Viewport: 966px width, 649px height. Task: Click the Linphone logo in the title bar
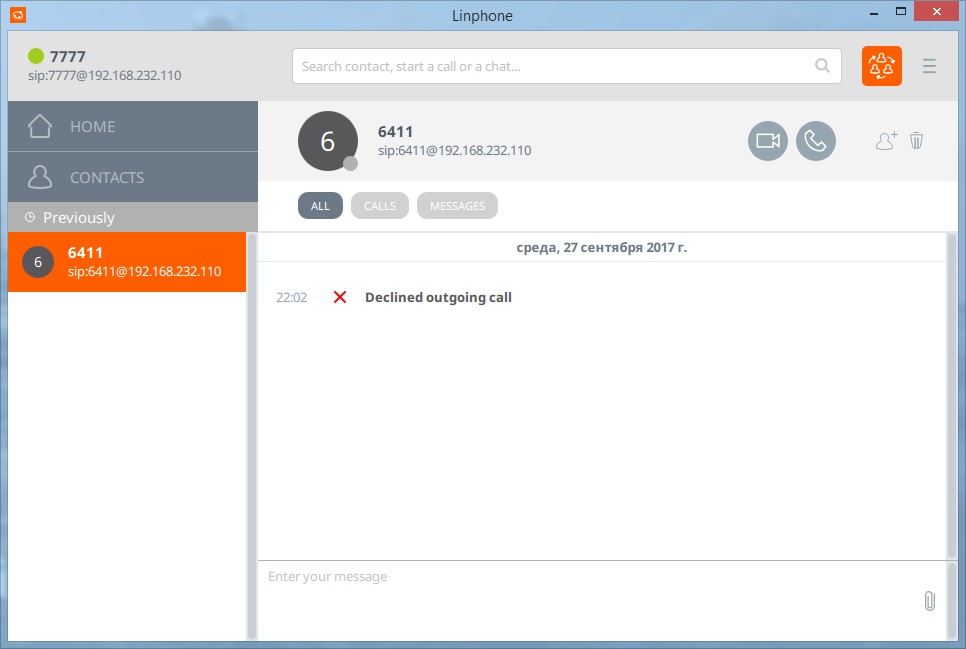tap(17, 14)
